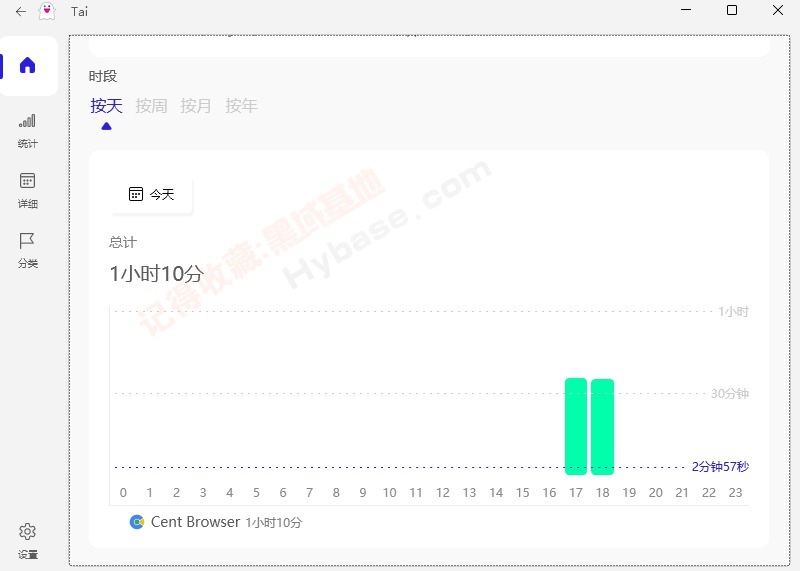Click the 总计 label
The image size is (800, 571).
(x=122, y=242)
